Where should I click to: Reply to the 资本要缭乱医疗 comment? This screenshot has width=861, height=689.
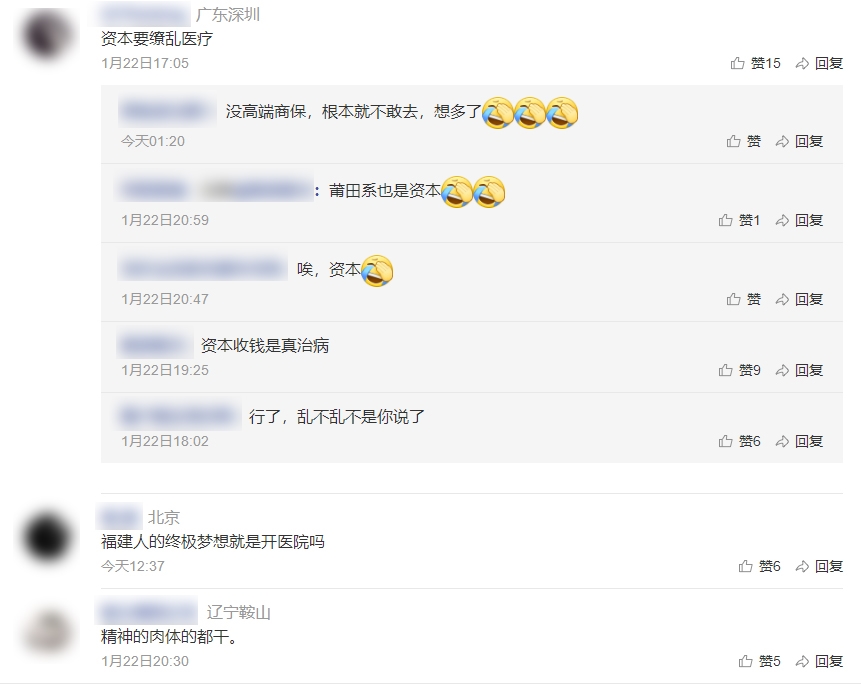819,63
